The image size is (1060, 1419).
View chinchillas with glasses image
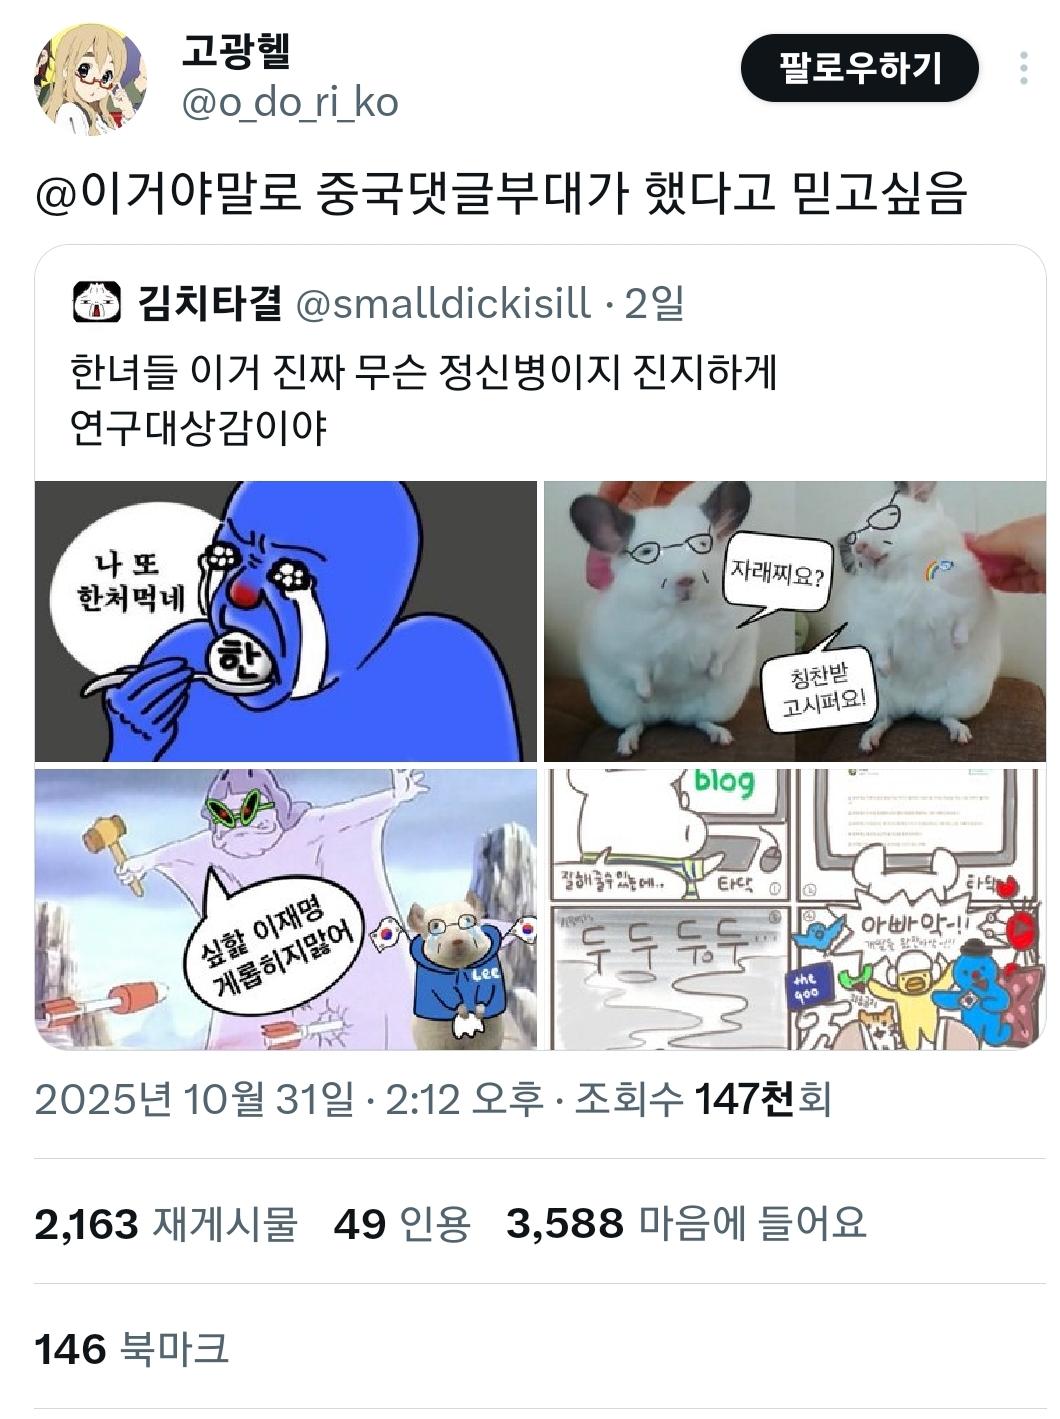tap(795, 621)
